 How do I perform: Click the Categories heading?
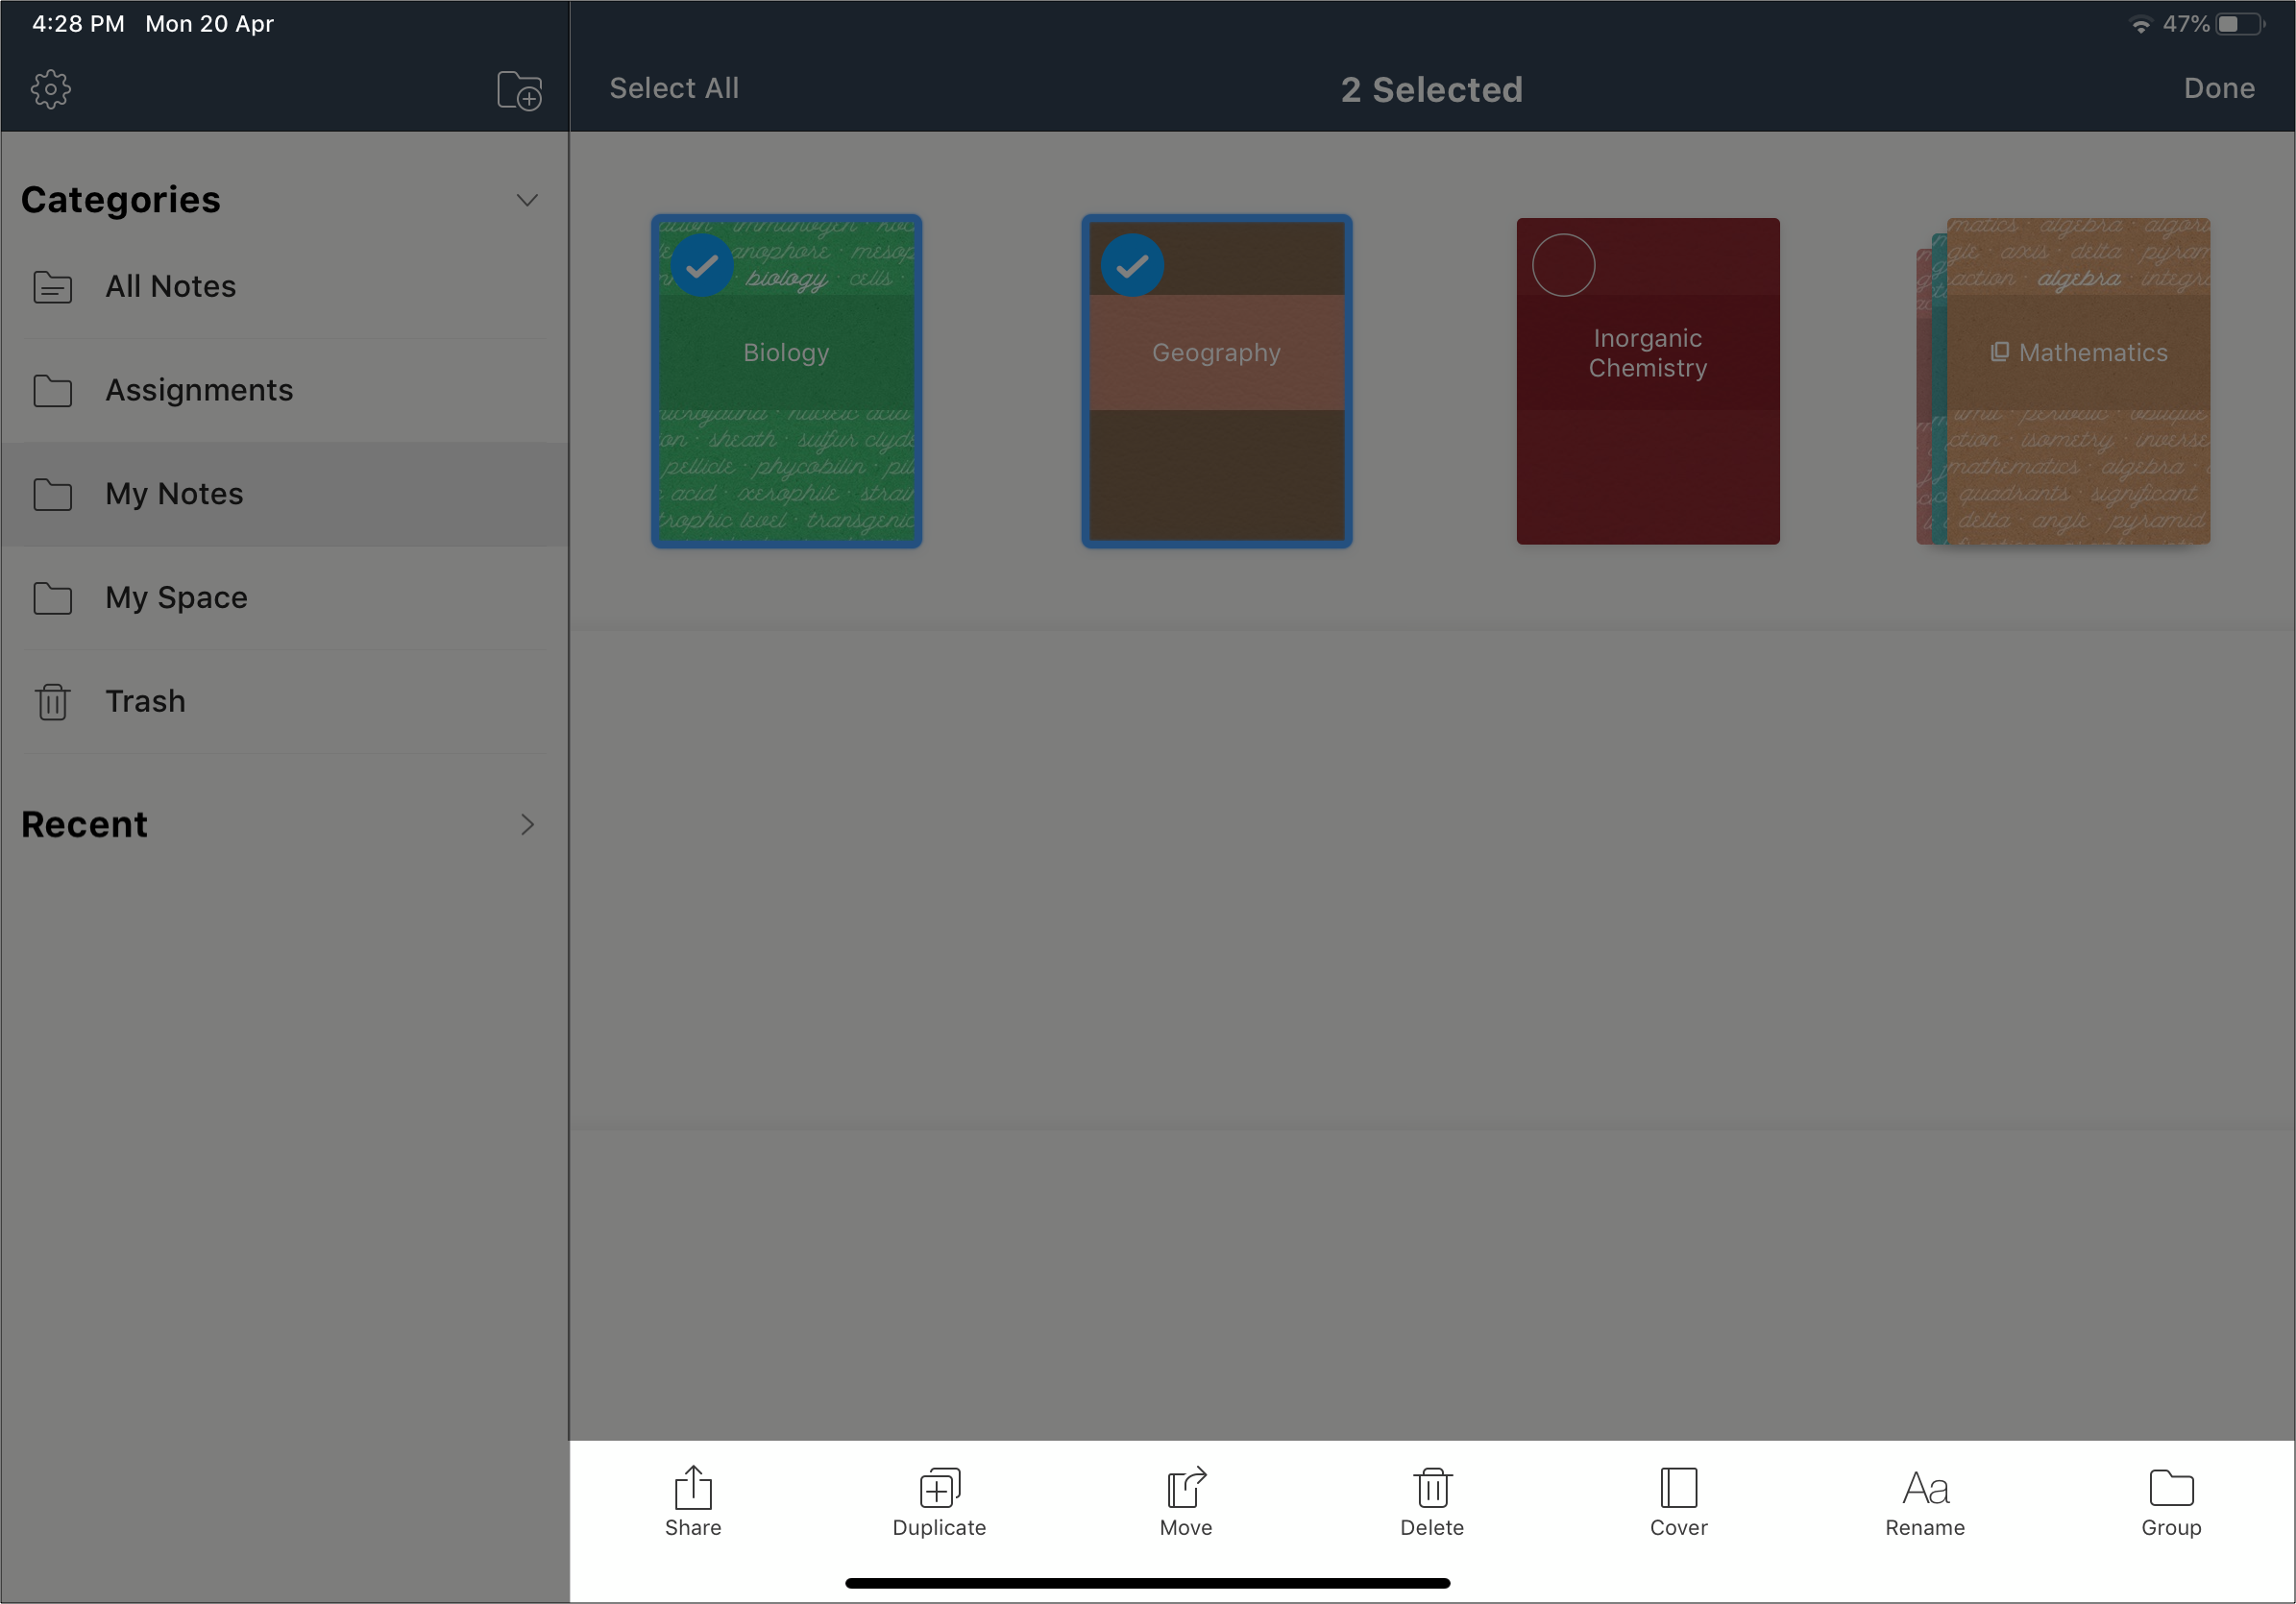[121, 200]
